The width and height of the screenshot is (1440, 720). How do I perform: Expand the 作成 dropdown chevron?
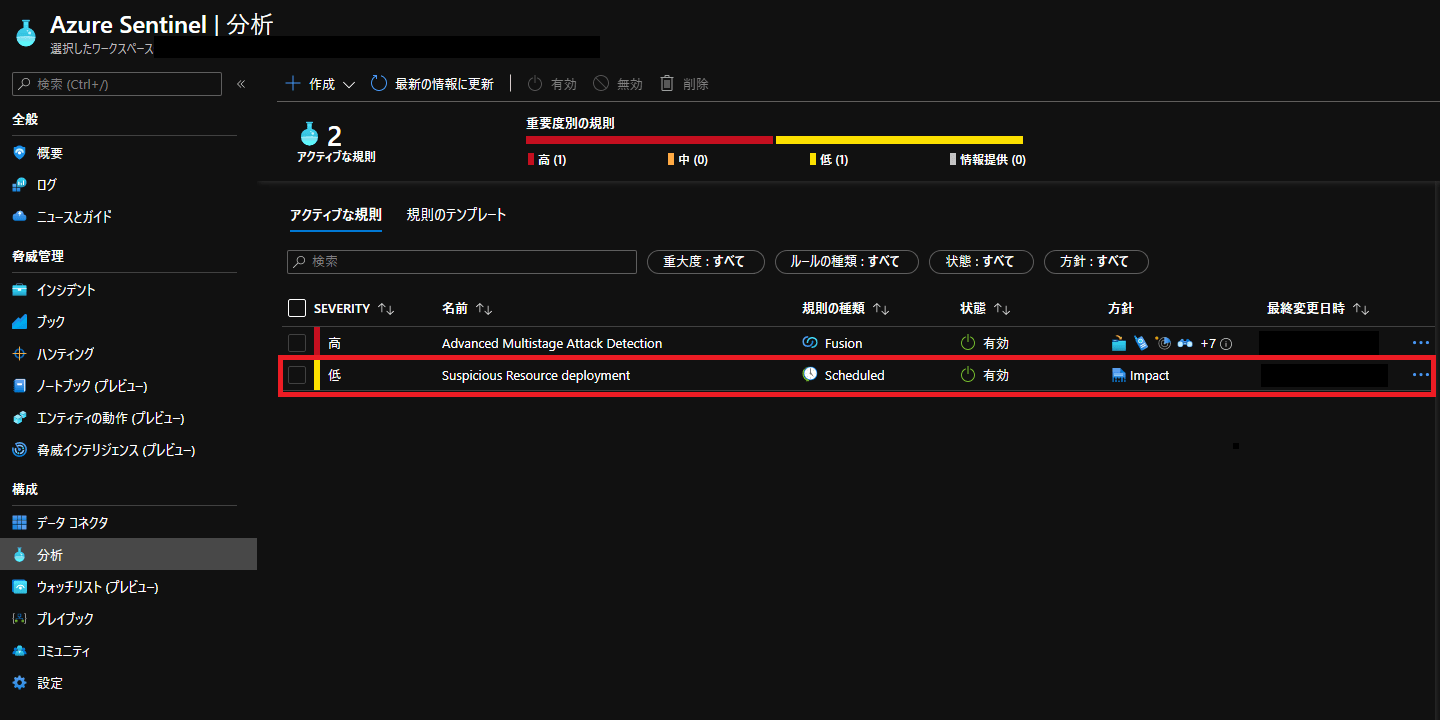click(x=349, y=85)
